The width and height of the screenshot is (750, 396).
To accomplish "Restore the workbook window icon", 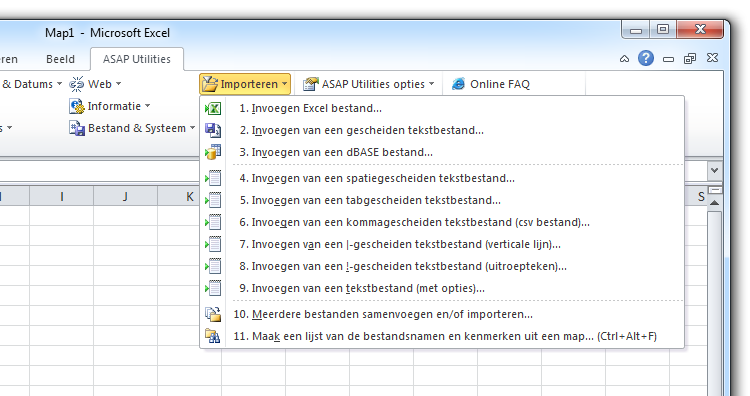I will 690,59.
